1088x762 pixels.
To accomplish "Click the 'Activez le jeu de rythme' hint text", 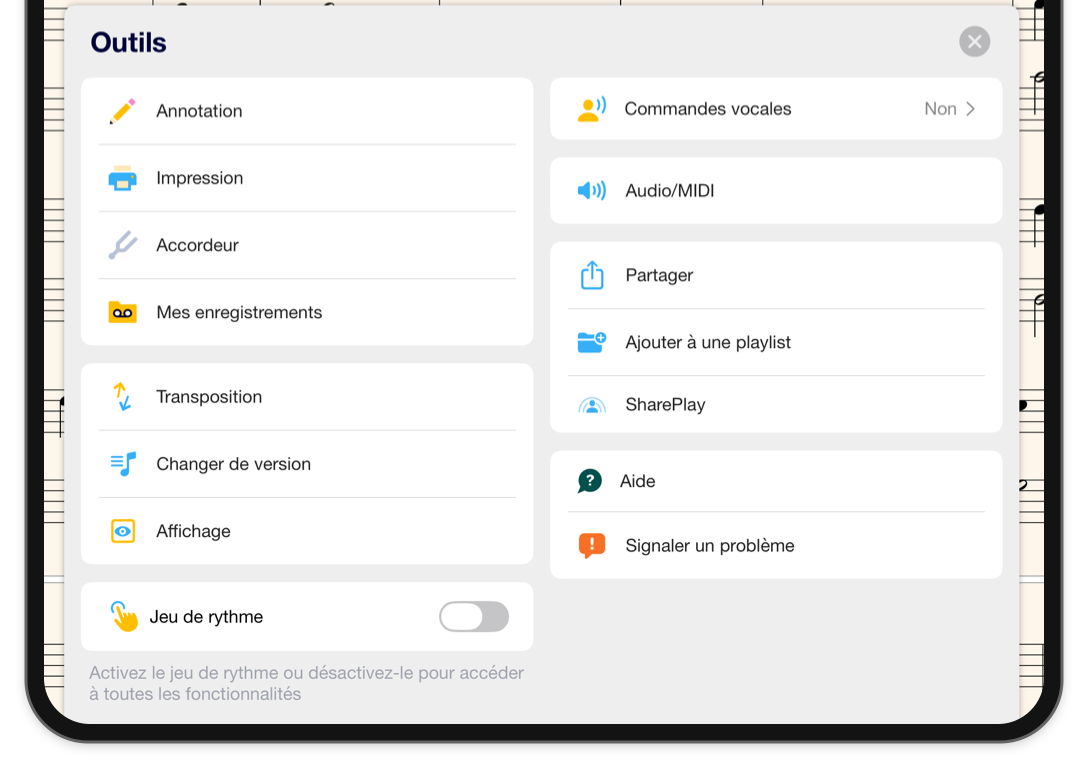I will pos(306,684).
